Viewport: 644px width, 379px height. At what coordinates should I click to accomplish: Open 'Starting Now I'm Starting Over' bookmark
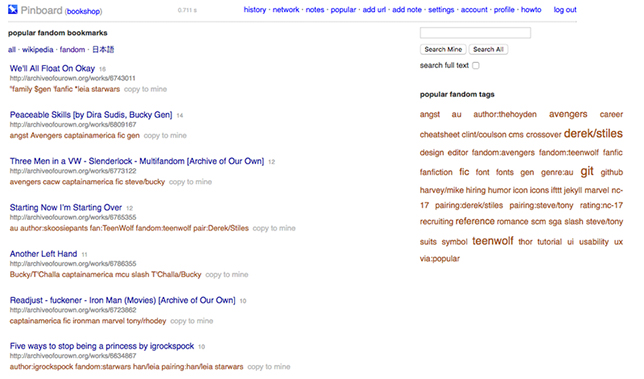pyautogui.click(x=66, y=207)
